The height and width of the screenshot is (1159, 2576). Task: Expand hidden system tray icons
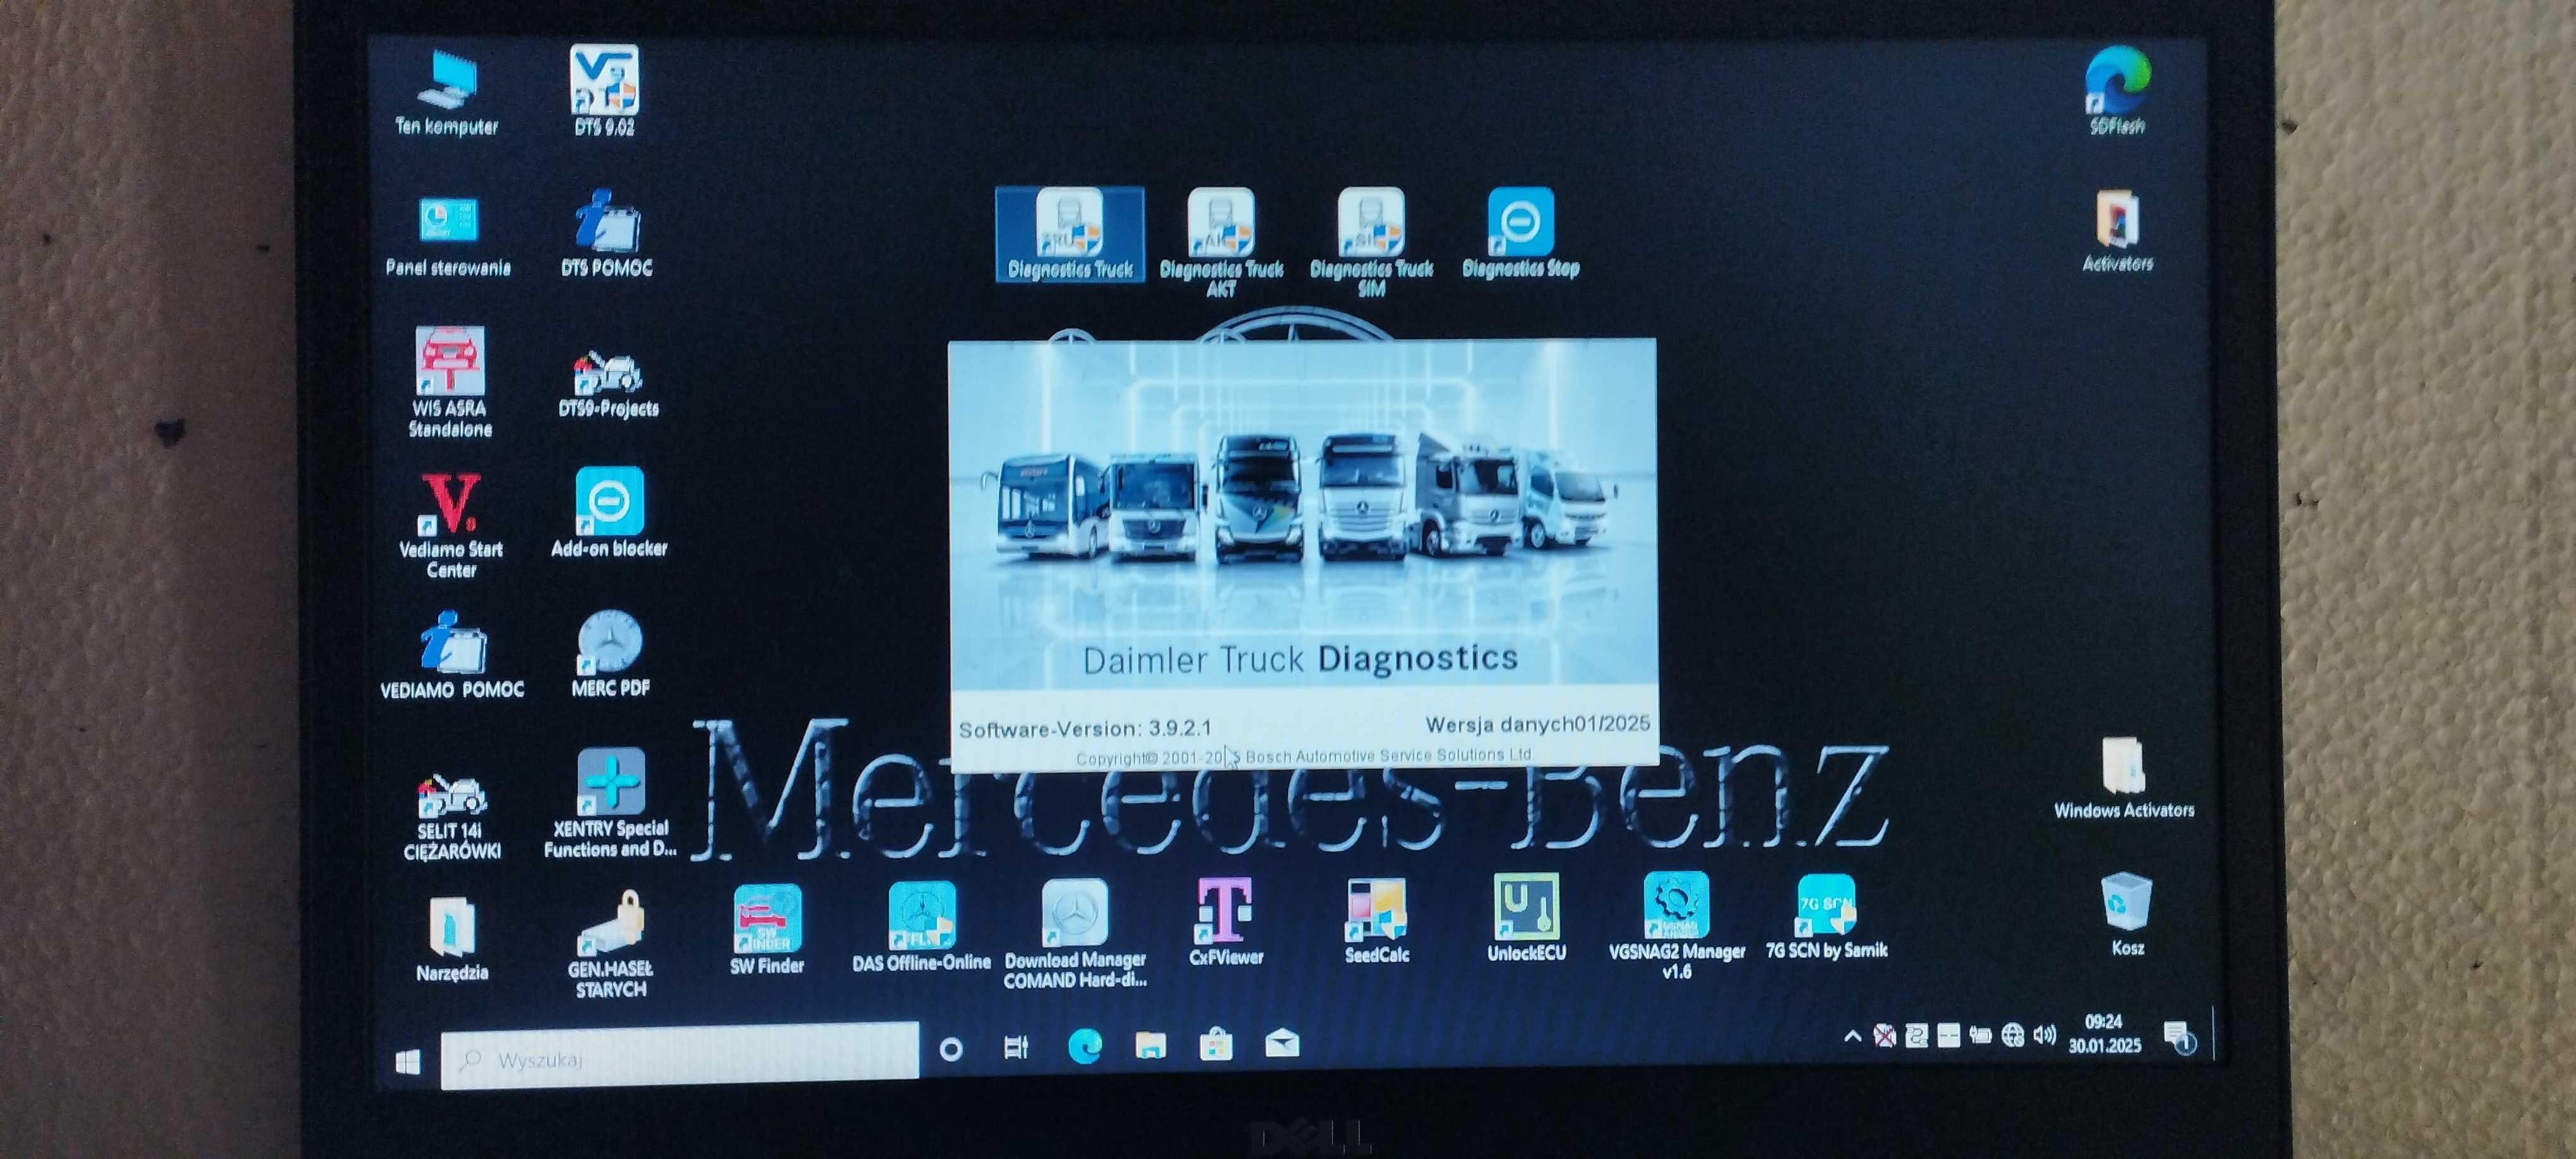[x=1852, y=1036]
